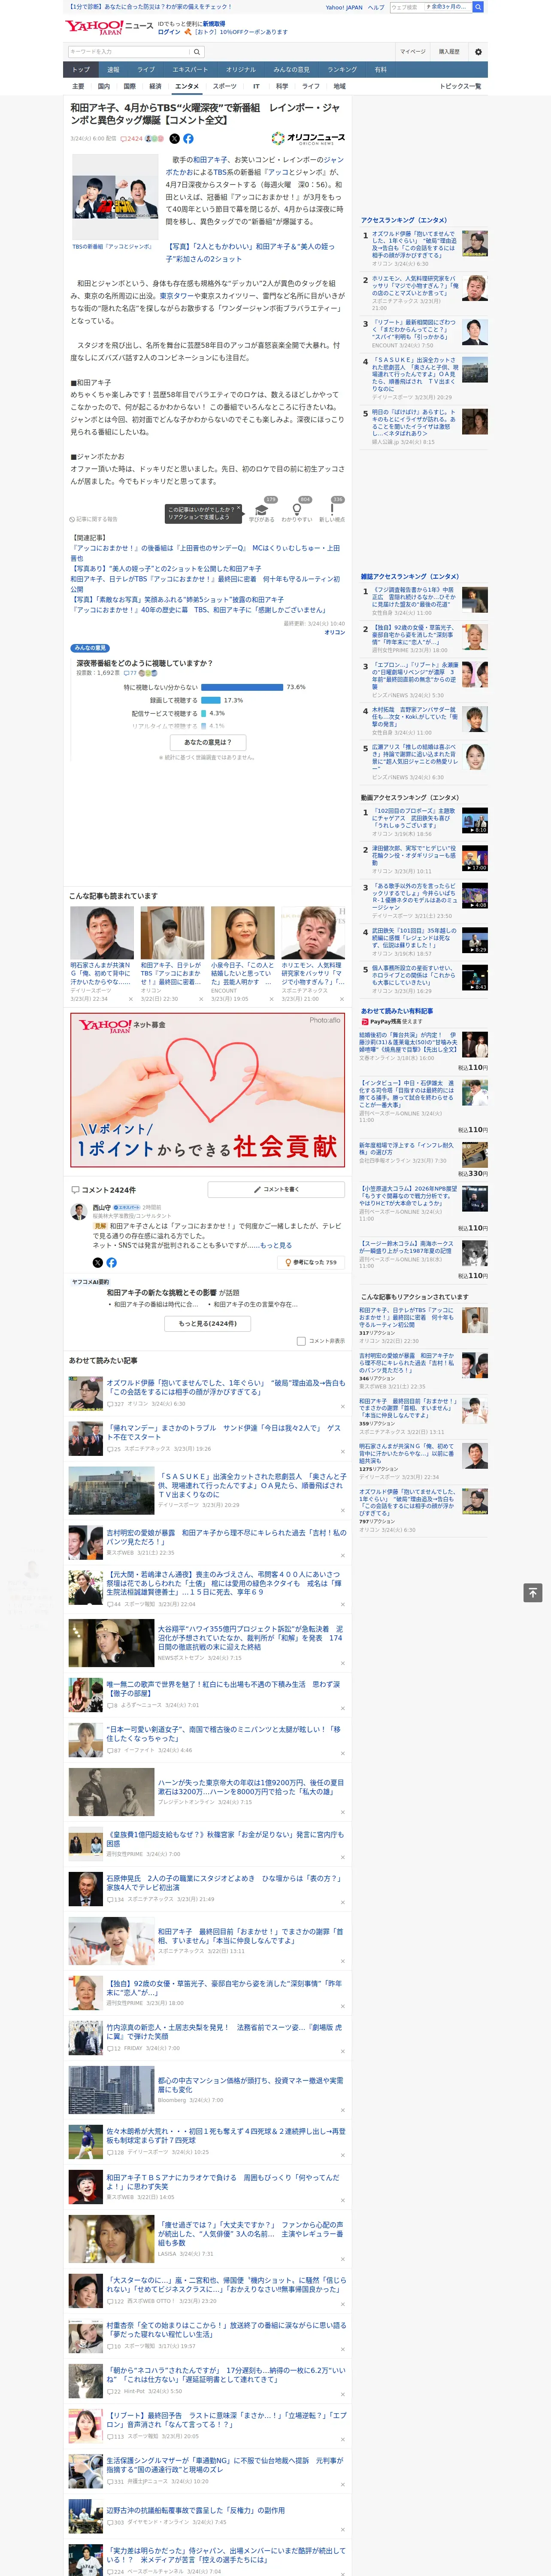Viewport: 551px width, 2576px height.
Task: Select the 経済 category tab
Action: pyautogui.click(x=155, y=86)
